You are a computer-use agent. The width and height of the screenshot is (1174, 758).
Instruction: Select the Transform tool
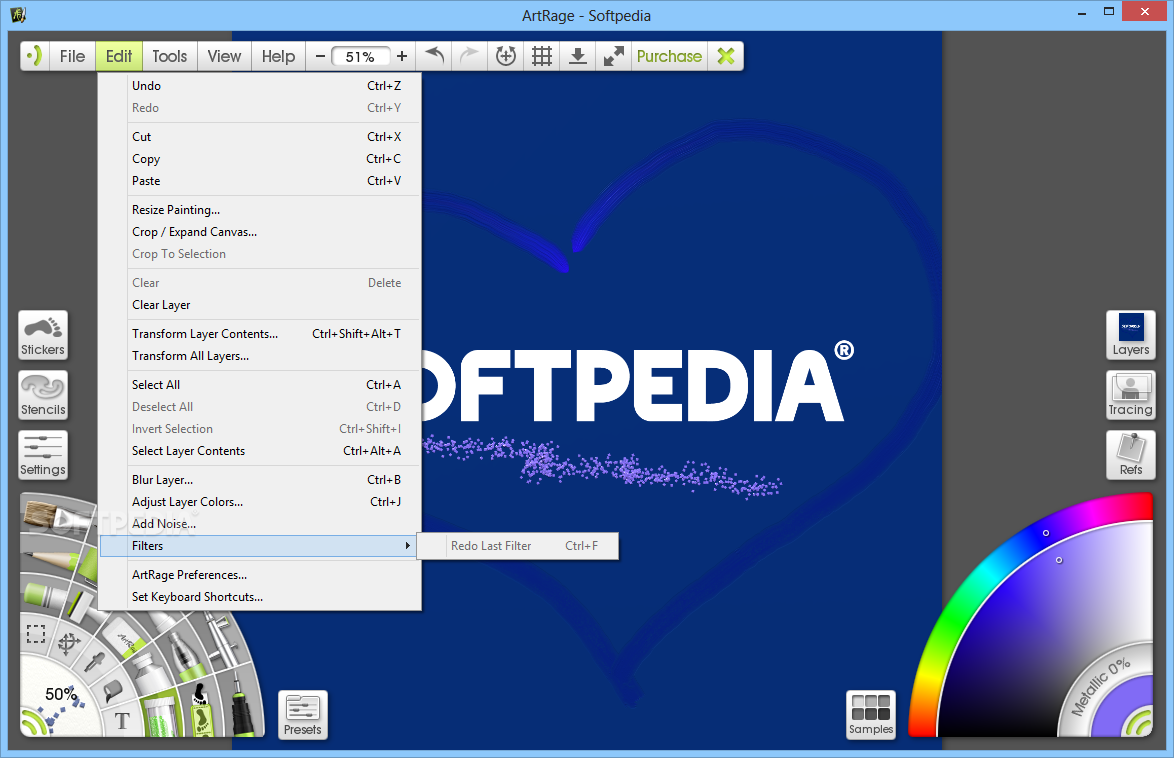click(x=69, y=644)
